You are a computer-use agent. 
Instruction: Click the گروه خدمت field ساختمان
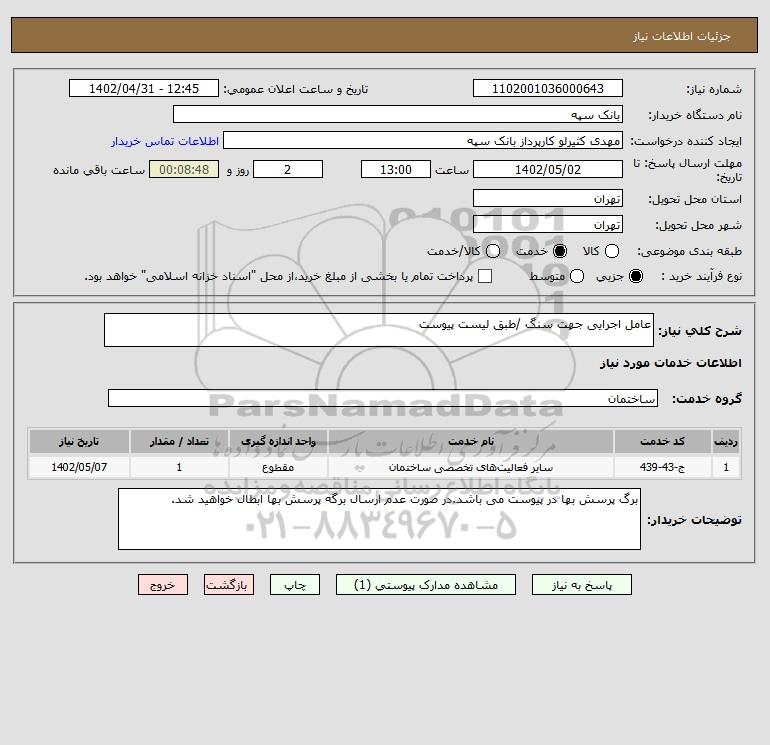[383, 398]
